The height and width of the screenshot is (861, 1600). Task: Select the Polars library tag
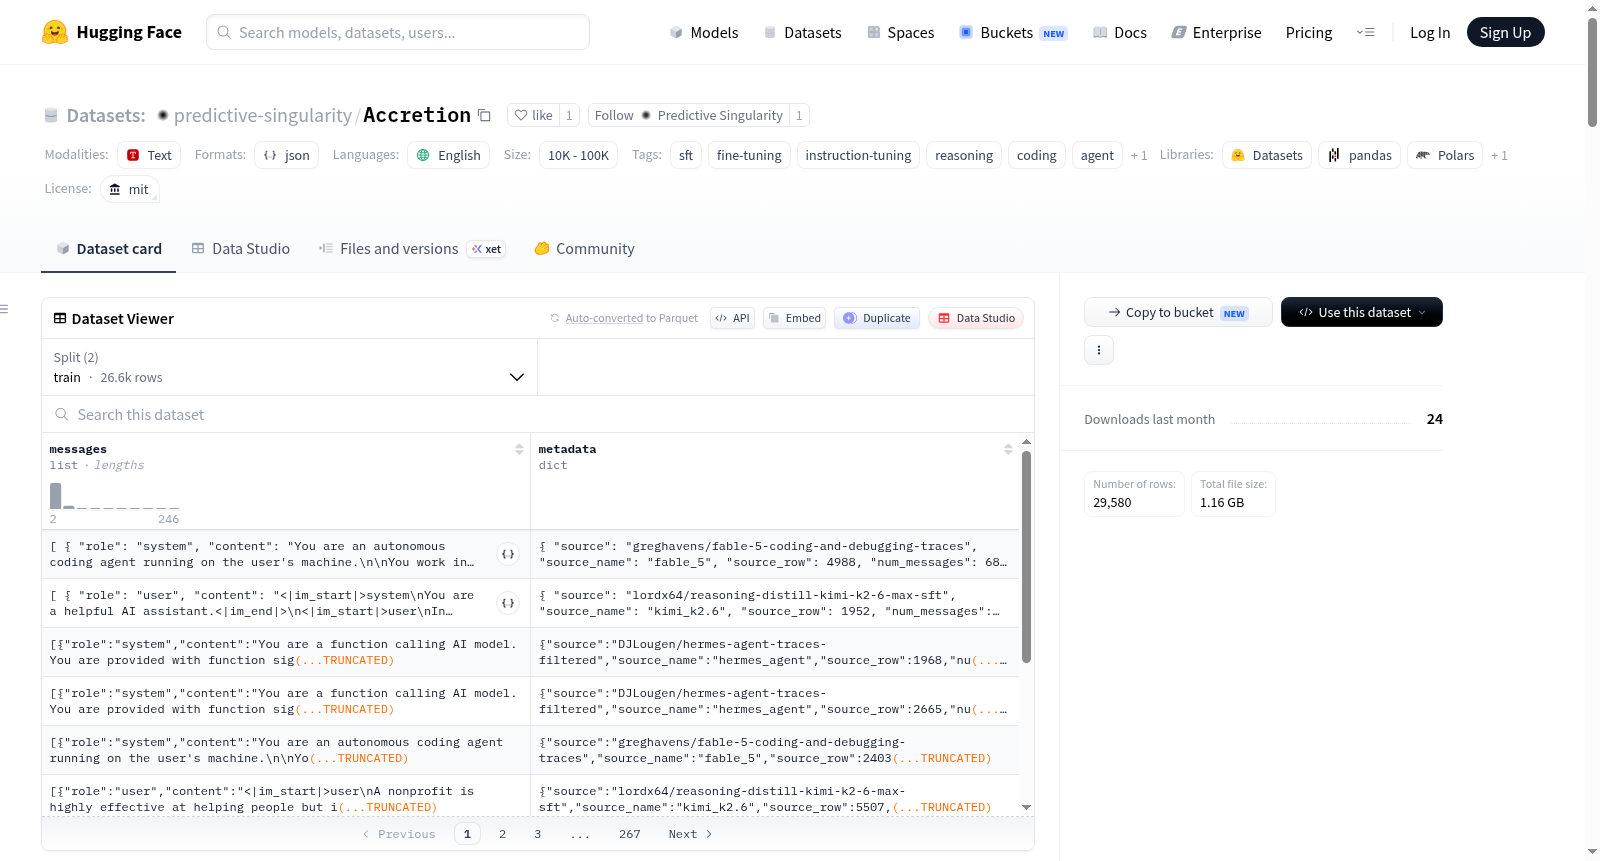(1445, 155)
